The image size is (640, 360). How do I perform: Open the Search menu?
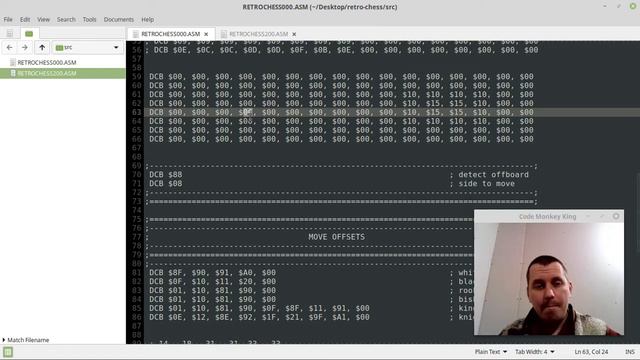[66, 19]
